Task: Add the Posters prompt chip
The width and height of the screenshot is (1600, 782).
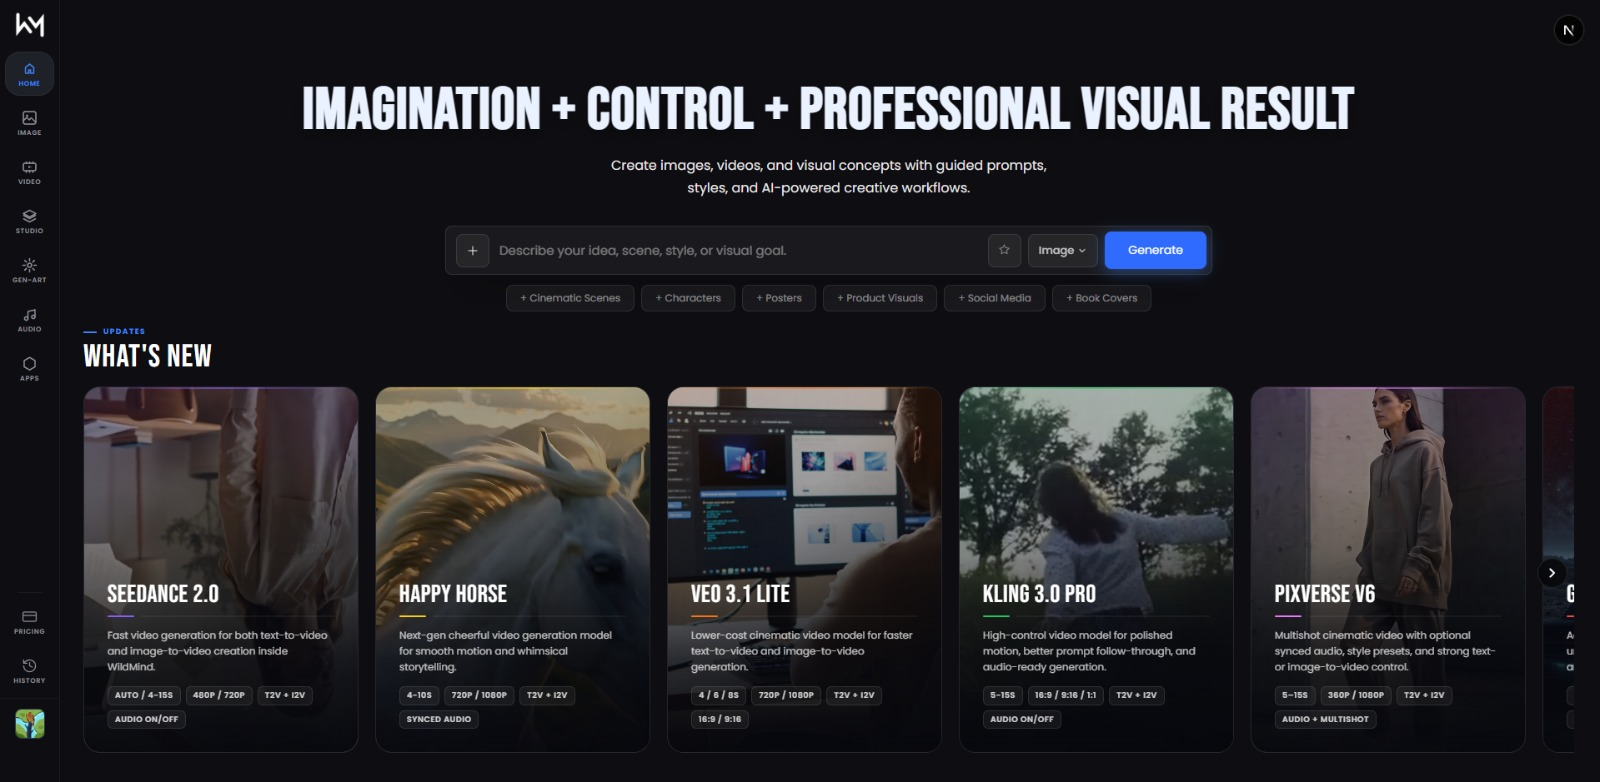Action: pos(779,298)
